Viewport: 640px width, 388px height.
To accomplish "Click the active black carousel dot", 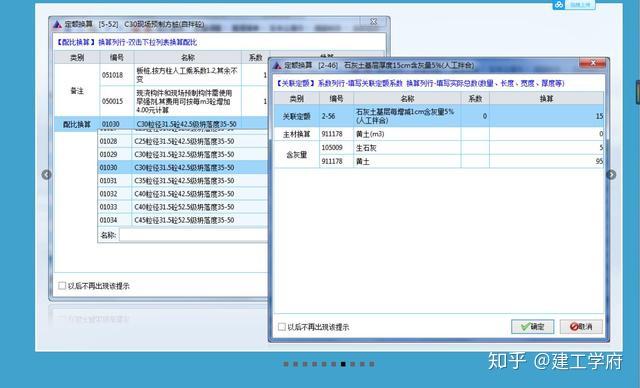I will point(343,364).
